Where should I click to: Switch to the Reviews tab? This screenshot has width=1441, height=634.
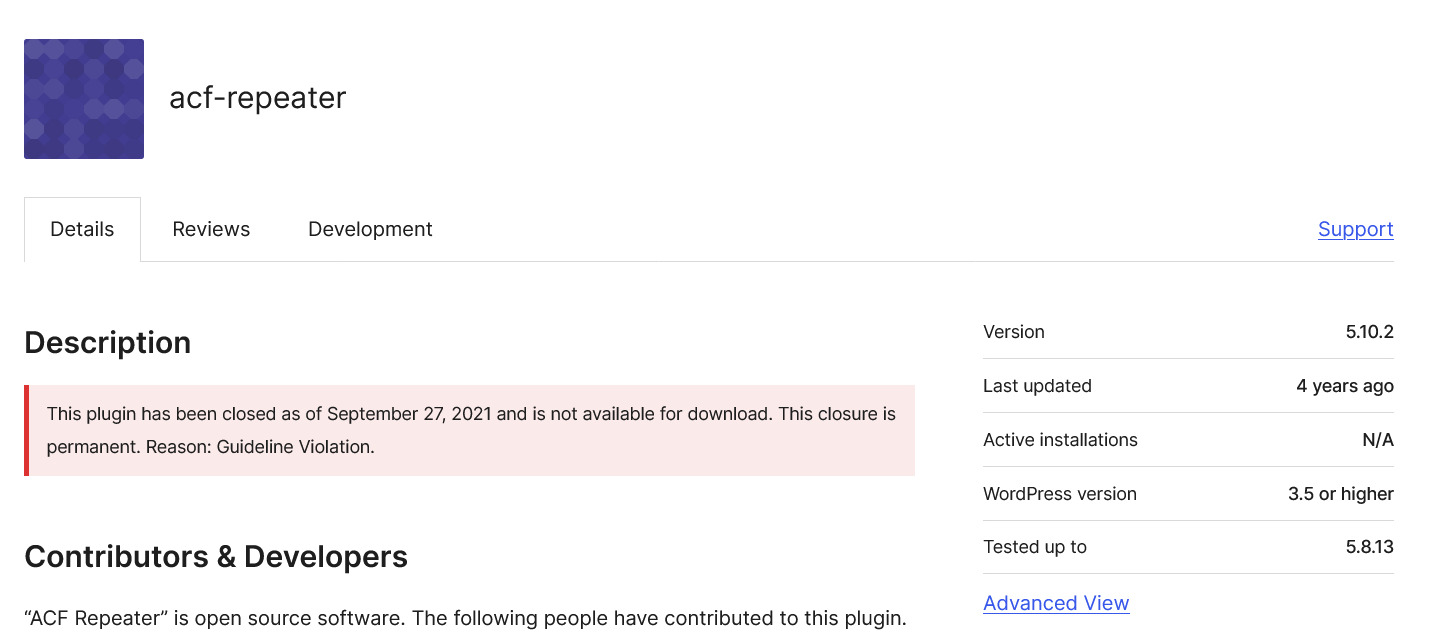211,229
